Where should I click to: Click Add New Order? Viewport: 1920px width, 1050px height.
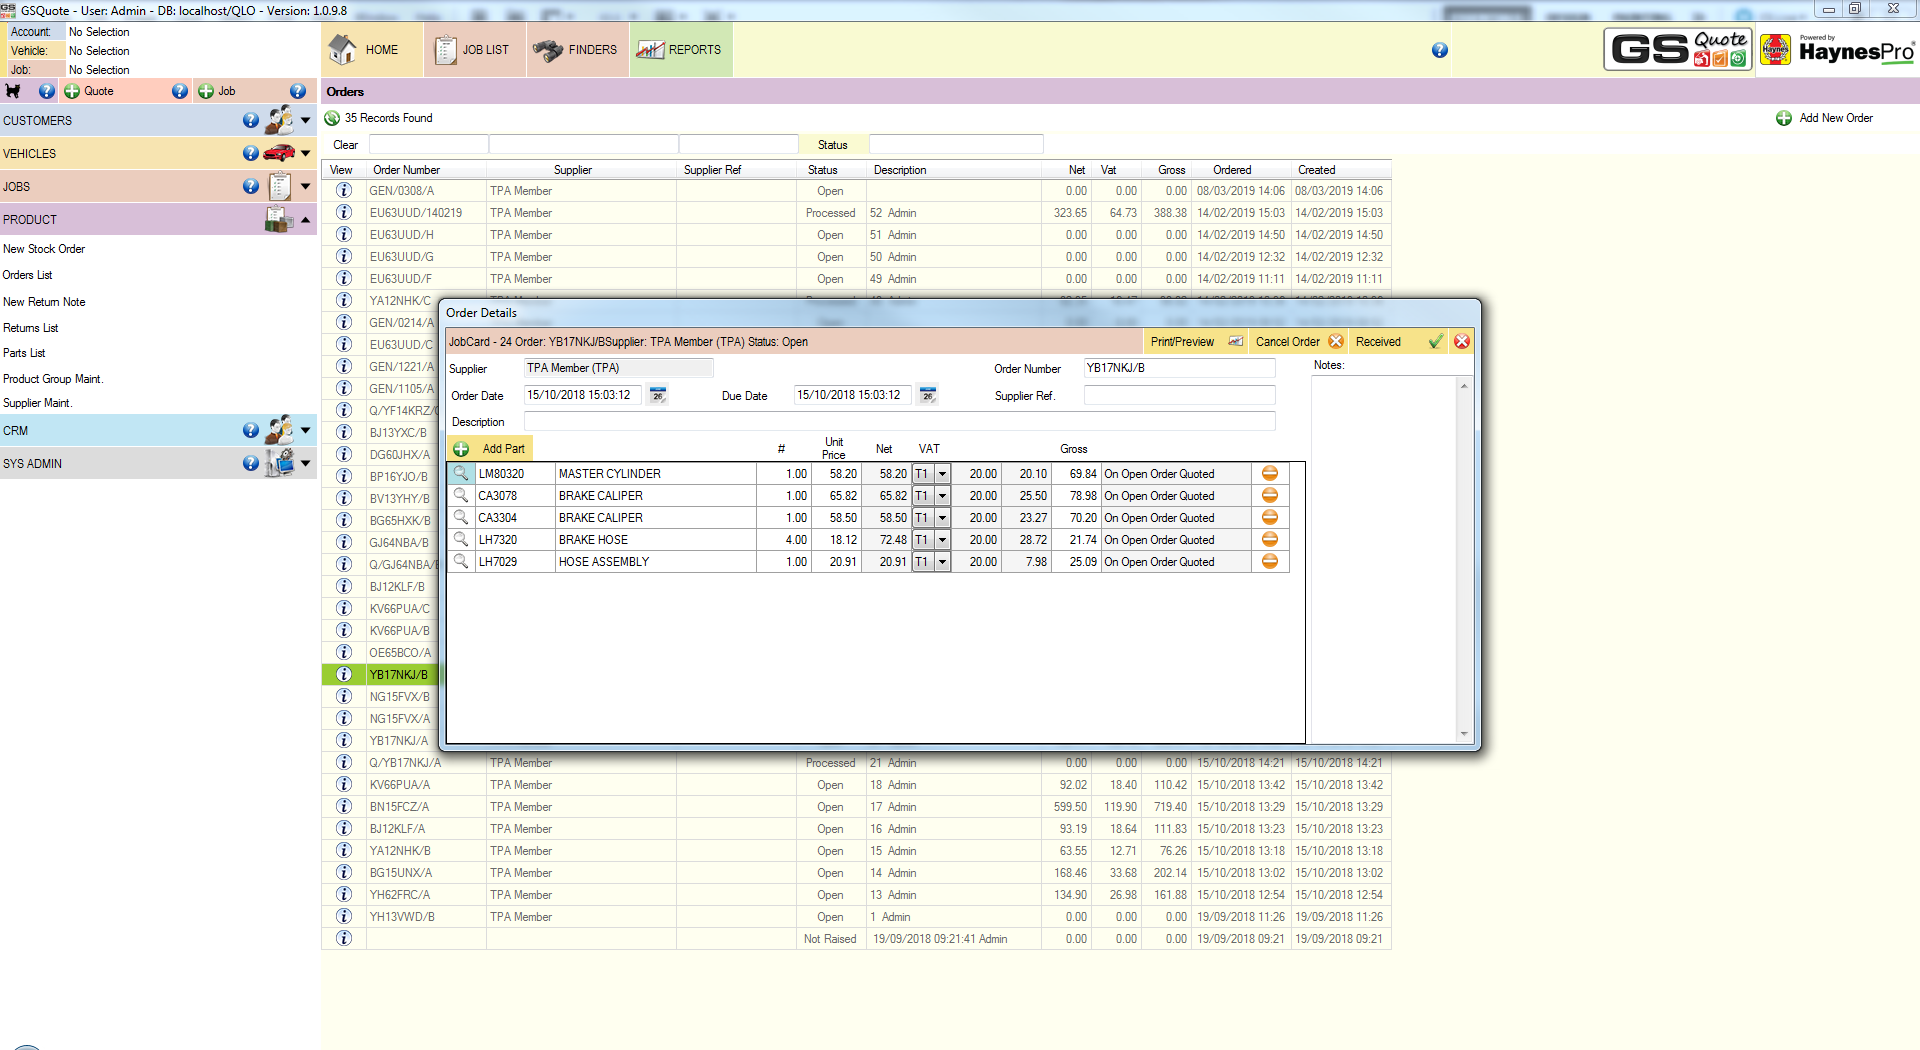pos(1825,118)
